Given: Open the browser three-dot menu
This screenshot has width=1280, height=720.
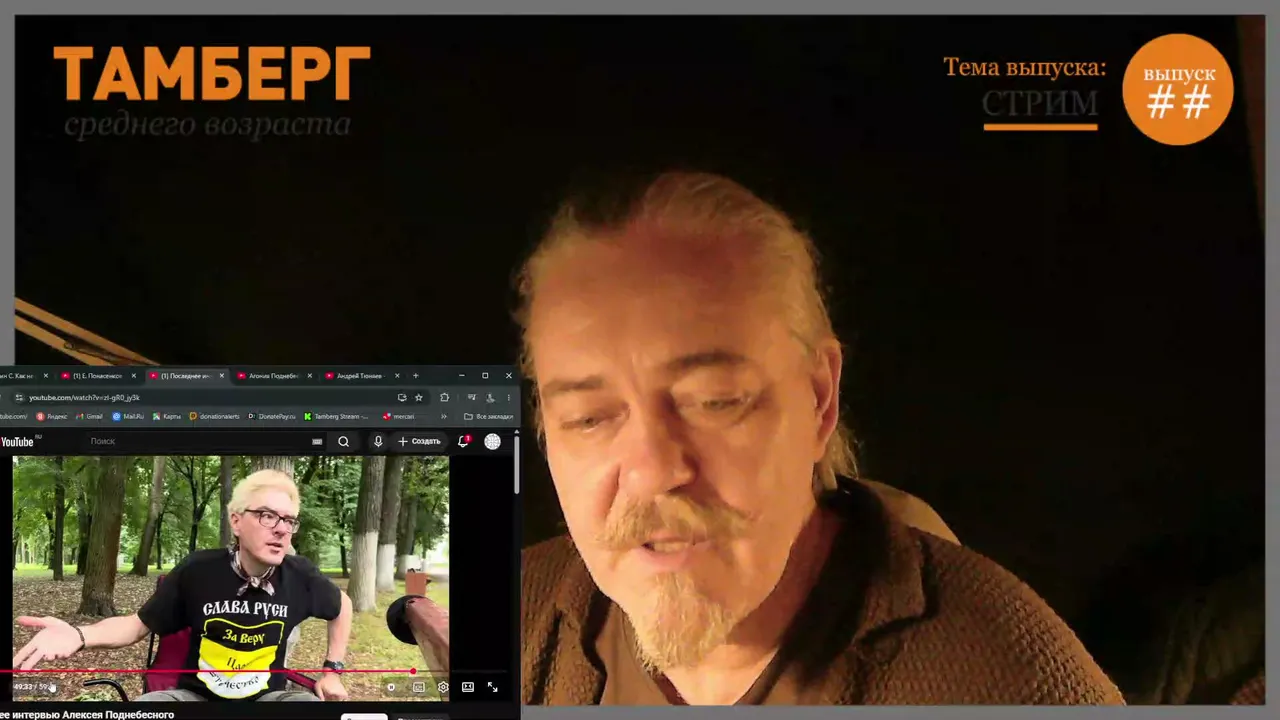Looking at the screenshot, I should click(x=508, y=397).
